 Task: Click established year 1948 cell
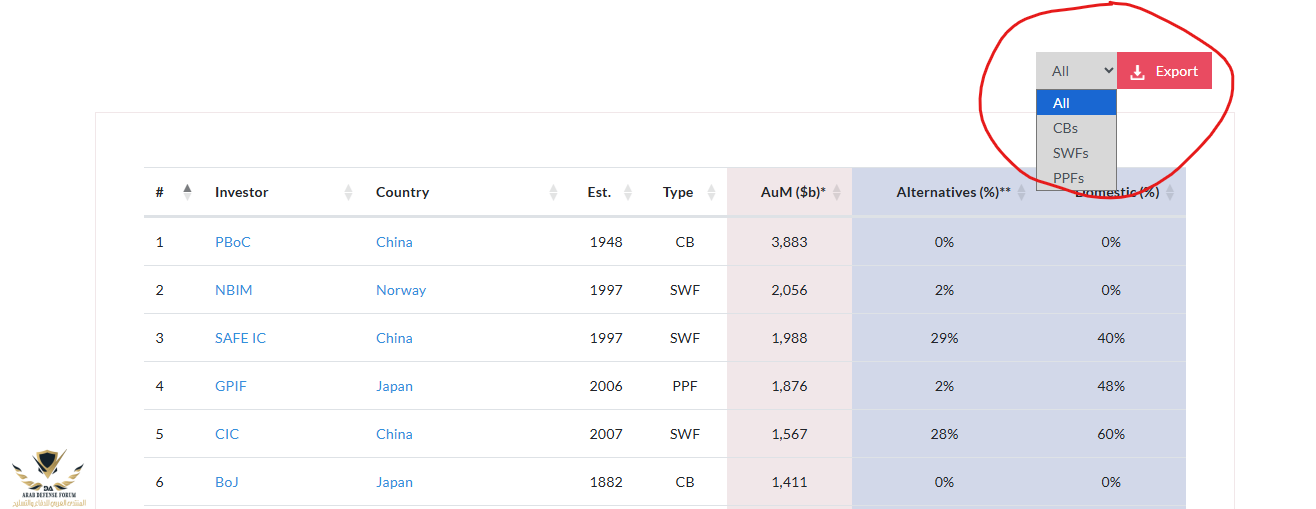(x=606, y=242)
